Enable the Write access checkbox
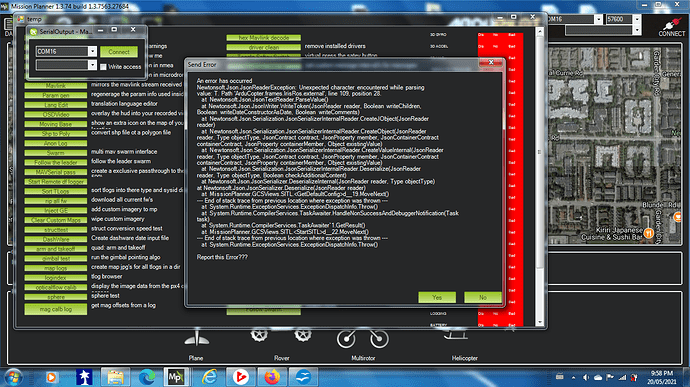Screen dimensions: 690x387 pos(103,67)
